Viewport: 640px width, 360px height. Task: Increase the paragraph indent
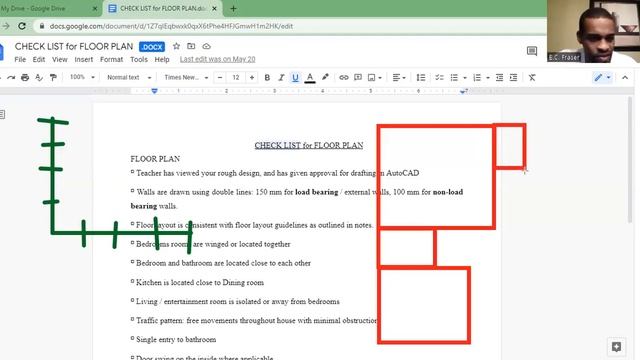[513, 78]
